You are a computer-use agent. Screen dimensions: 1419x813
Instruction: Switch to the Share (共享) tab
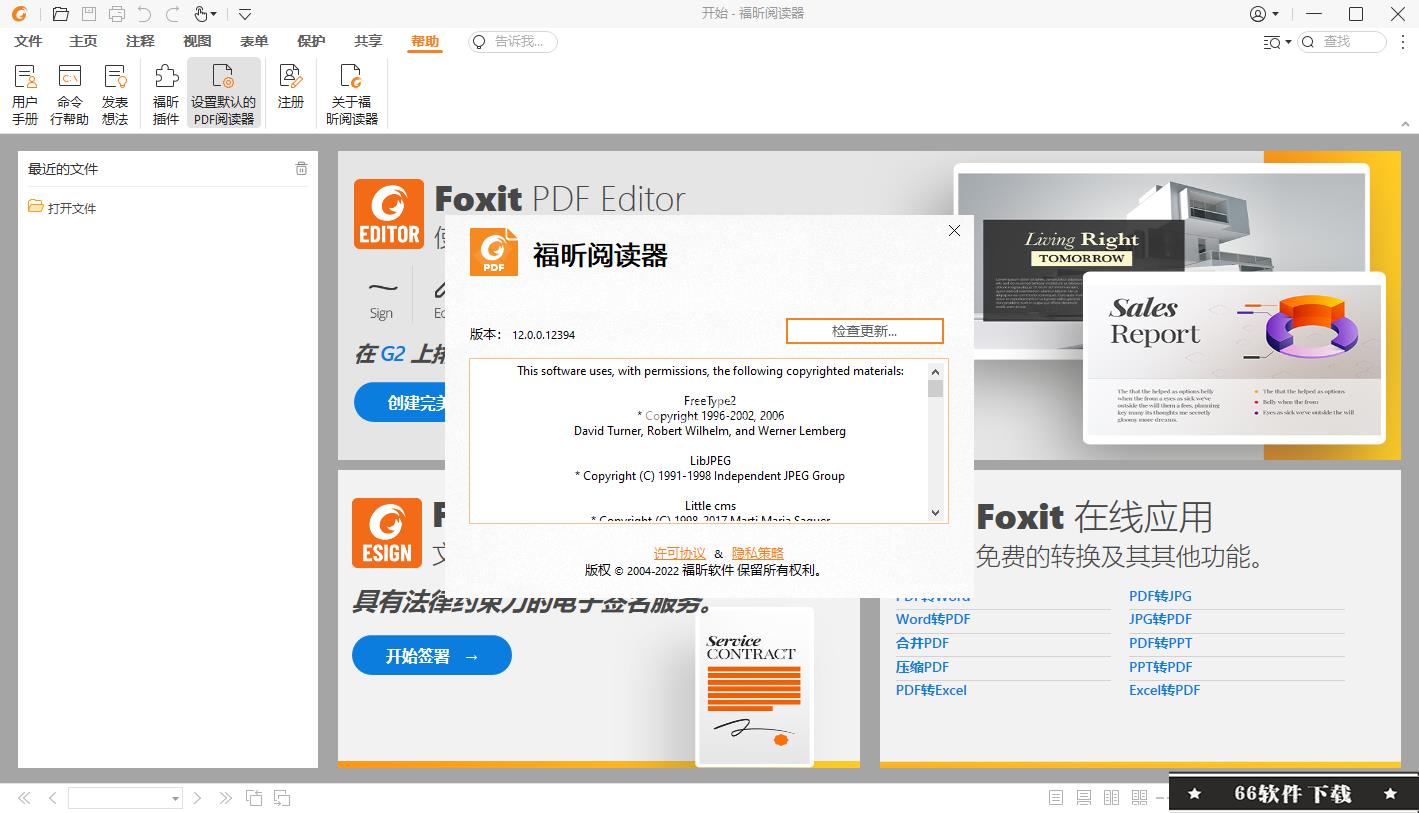[368, 41]
